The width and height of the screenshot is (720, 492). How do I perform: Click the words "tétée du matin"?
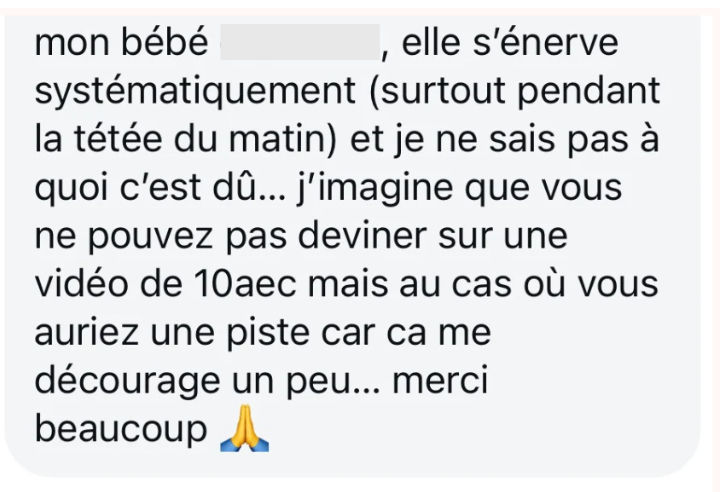pos(200,139)
